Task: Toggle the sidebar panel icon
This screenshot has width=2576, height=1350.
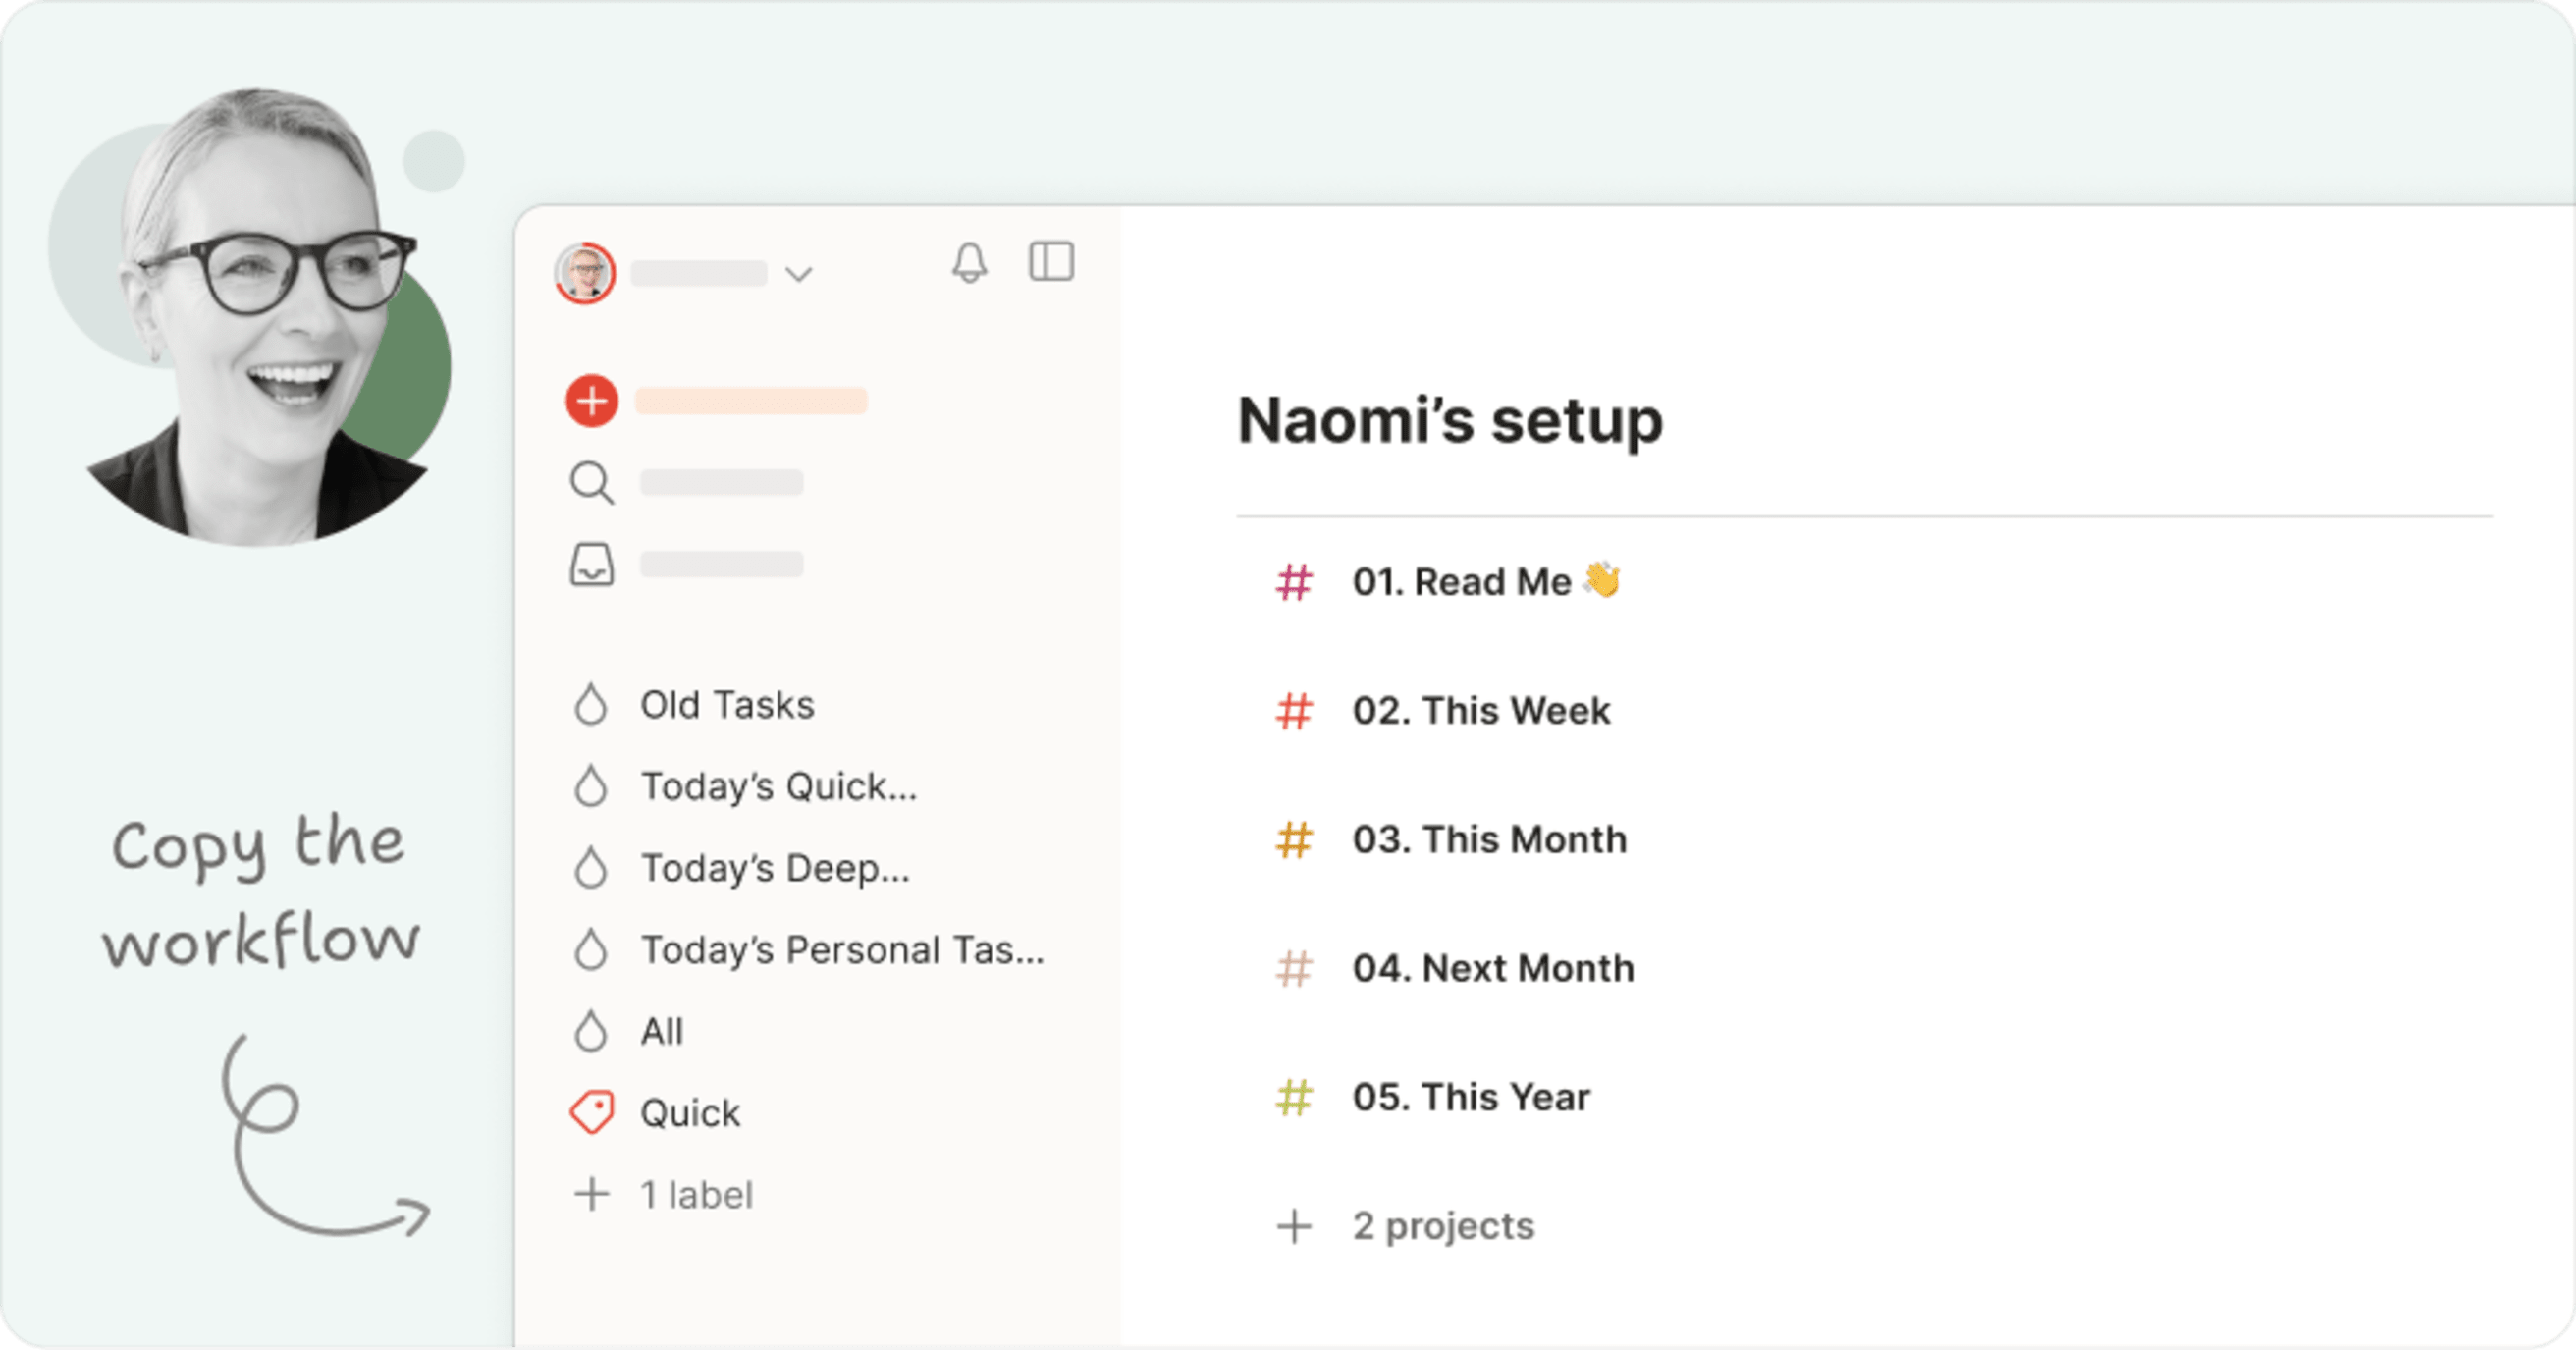Action: coord(1051,262)
